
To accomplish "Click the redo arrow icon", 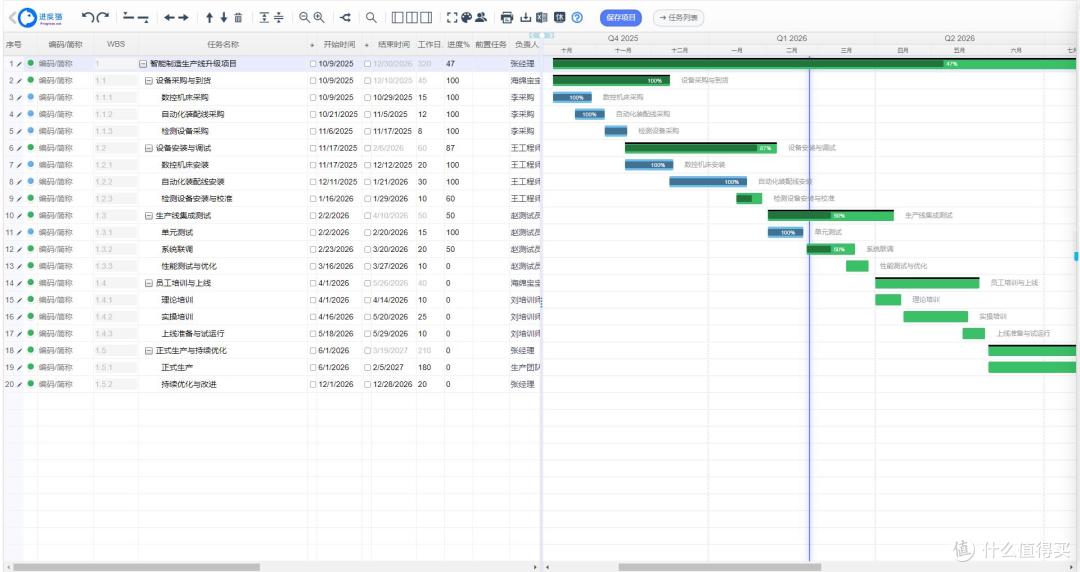I will point(103,17).
